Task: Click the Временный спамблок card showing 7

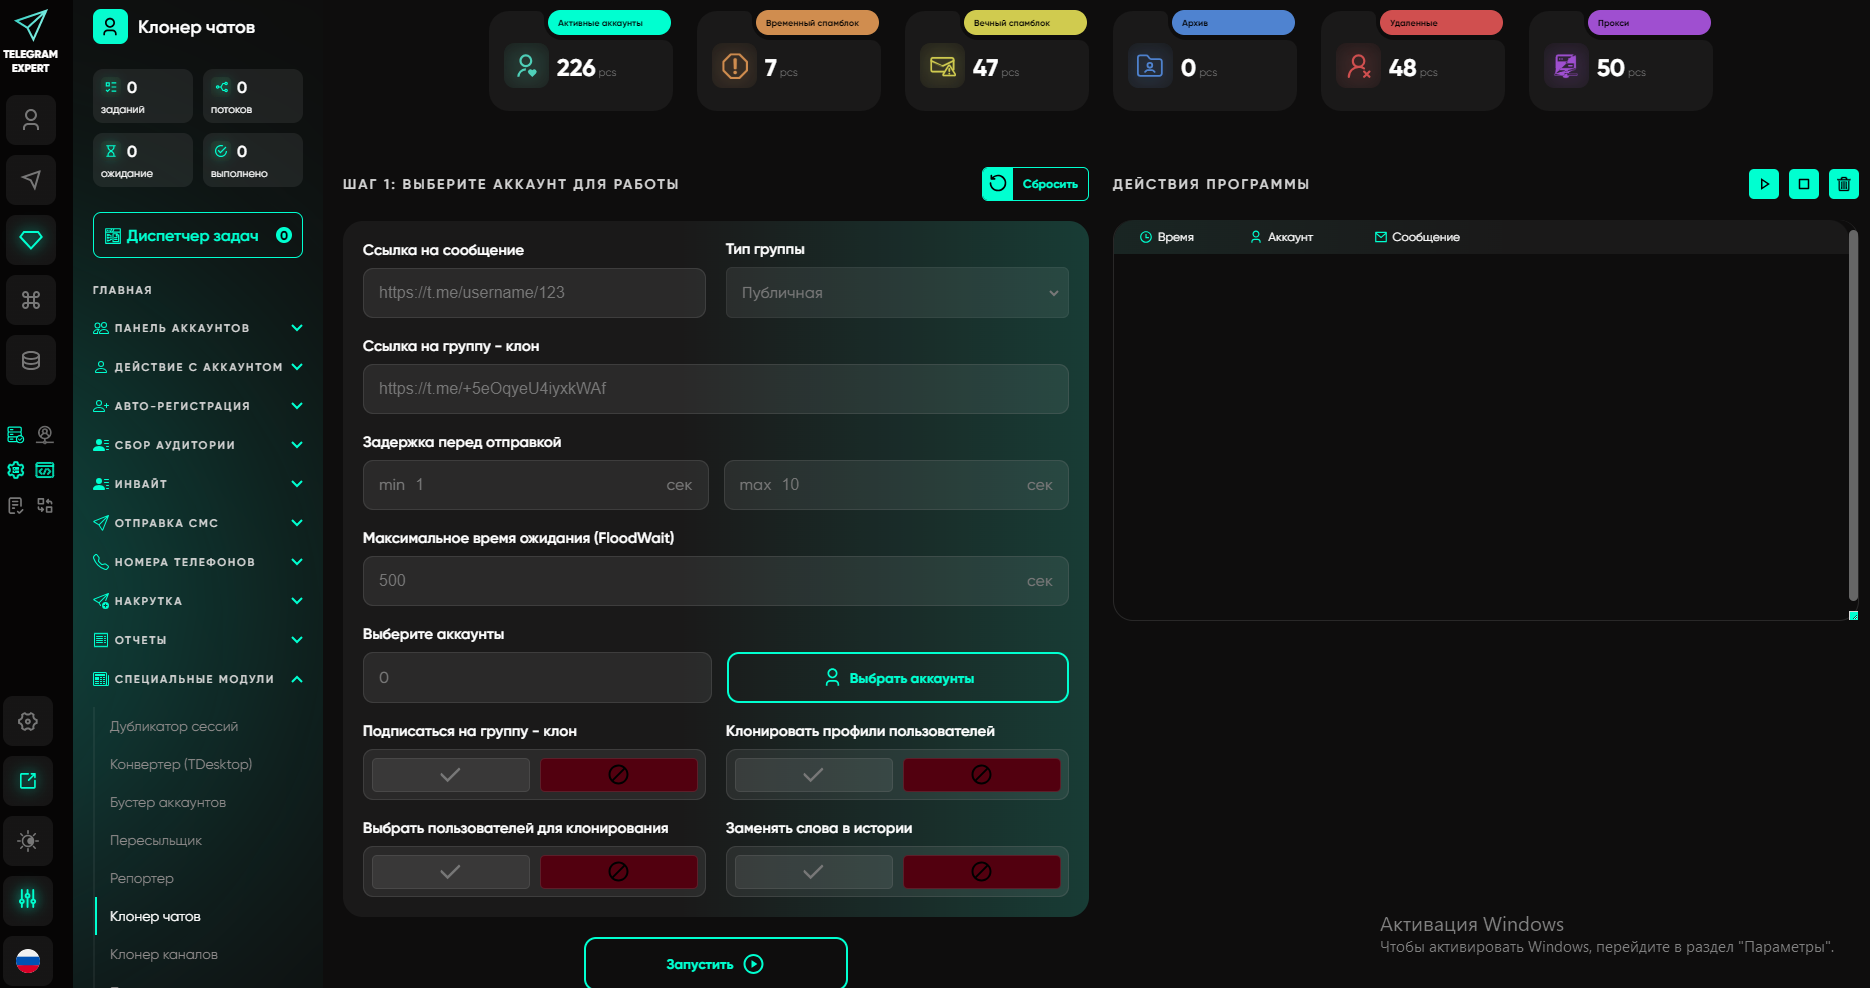Action: tap(789, 61)
